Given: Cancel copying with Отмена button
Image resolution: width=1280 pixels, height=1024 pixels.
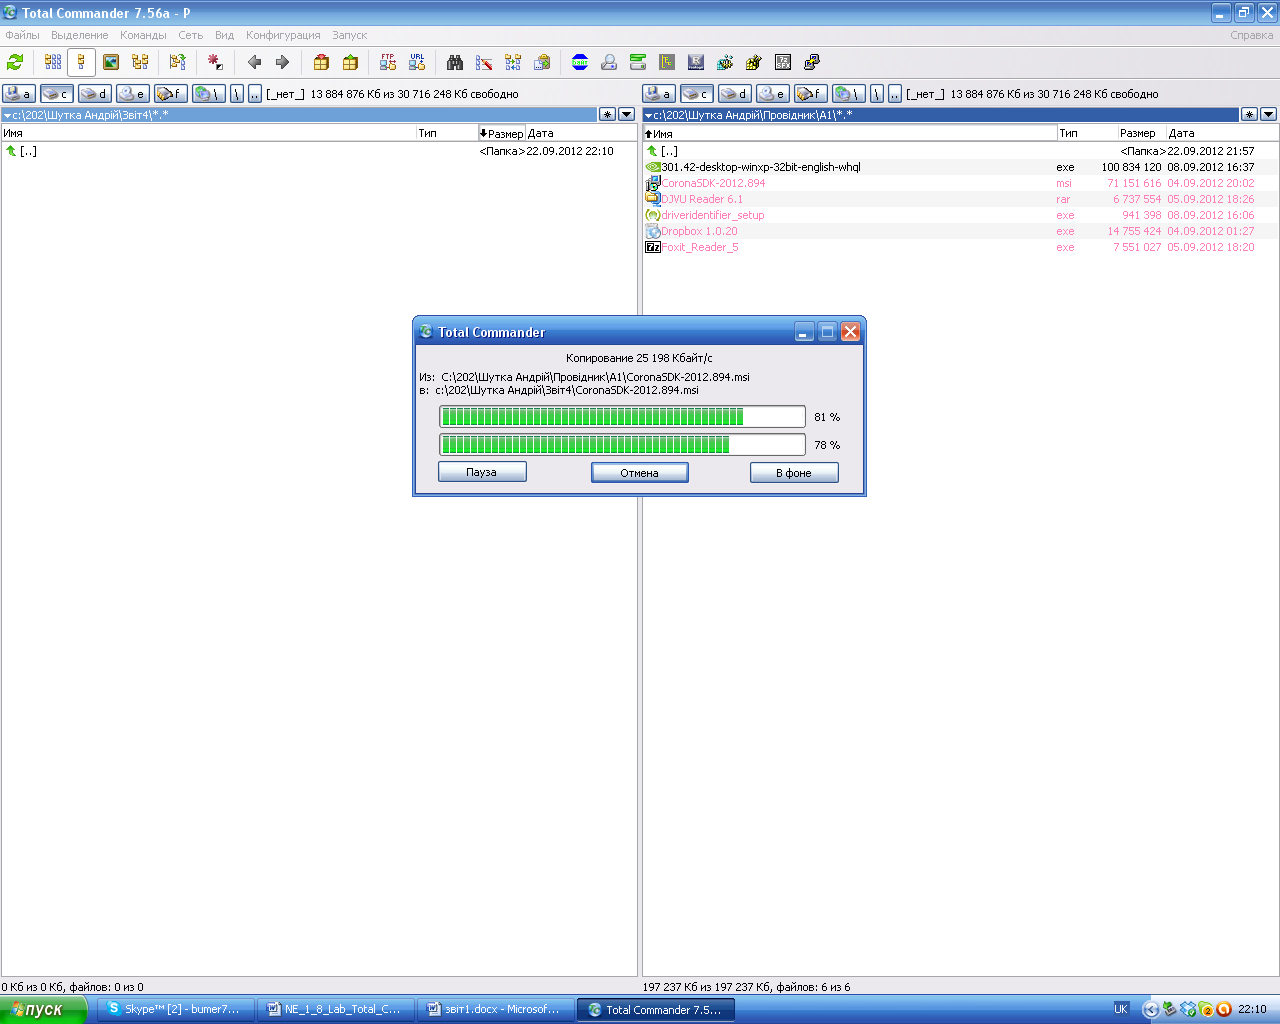Looking at the screenshot, I should click(x=639, y=473).
